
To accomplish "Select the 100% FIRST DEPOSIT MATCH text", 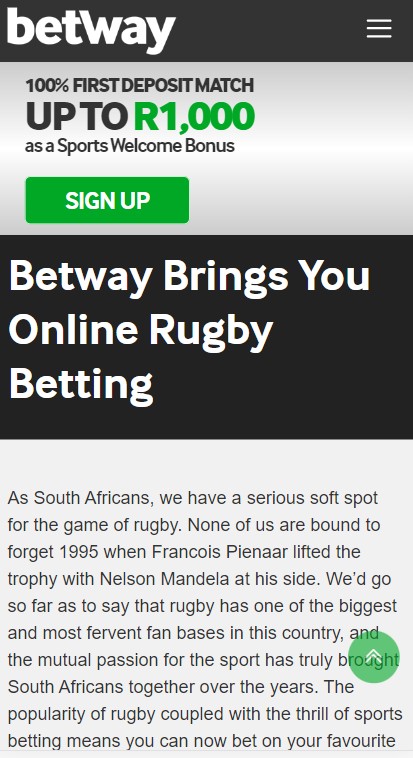I will pyautogui.click(x=139, y=86).
